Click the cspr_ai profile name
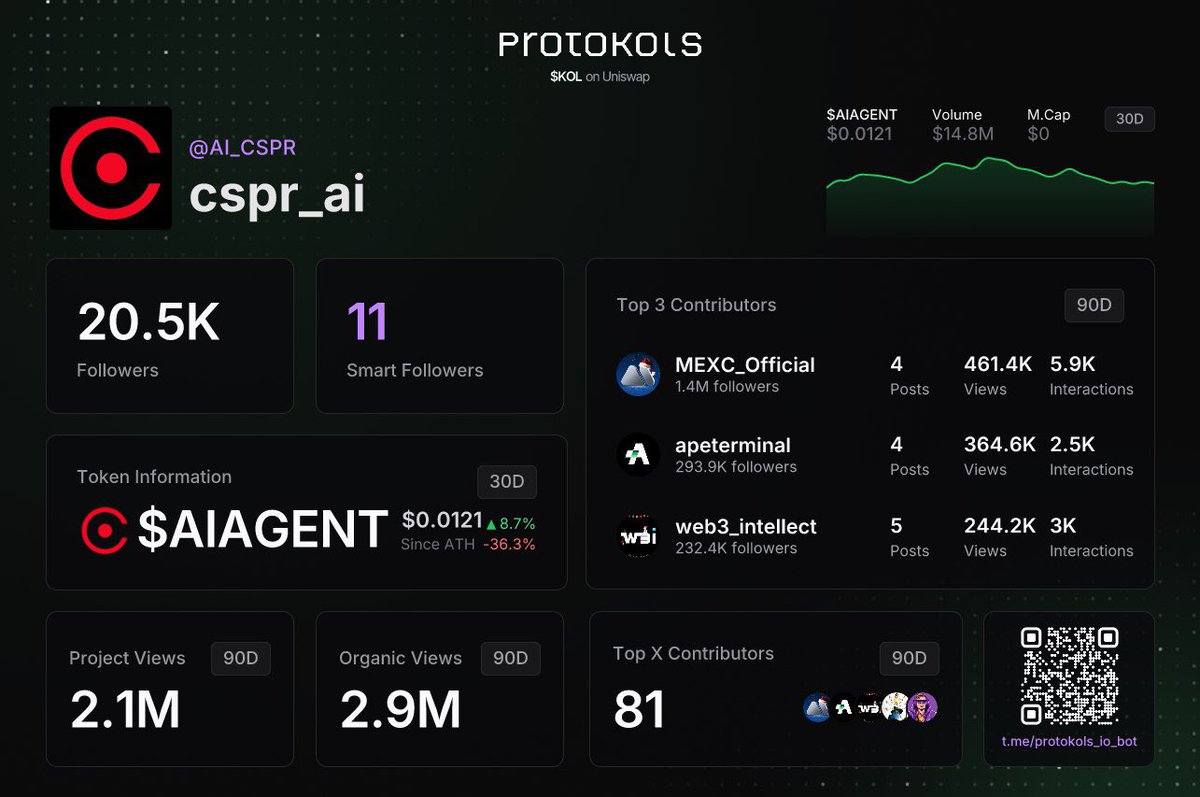1200x797 pixels. [x=277, y=196]
